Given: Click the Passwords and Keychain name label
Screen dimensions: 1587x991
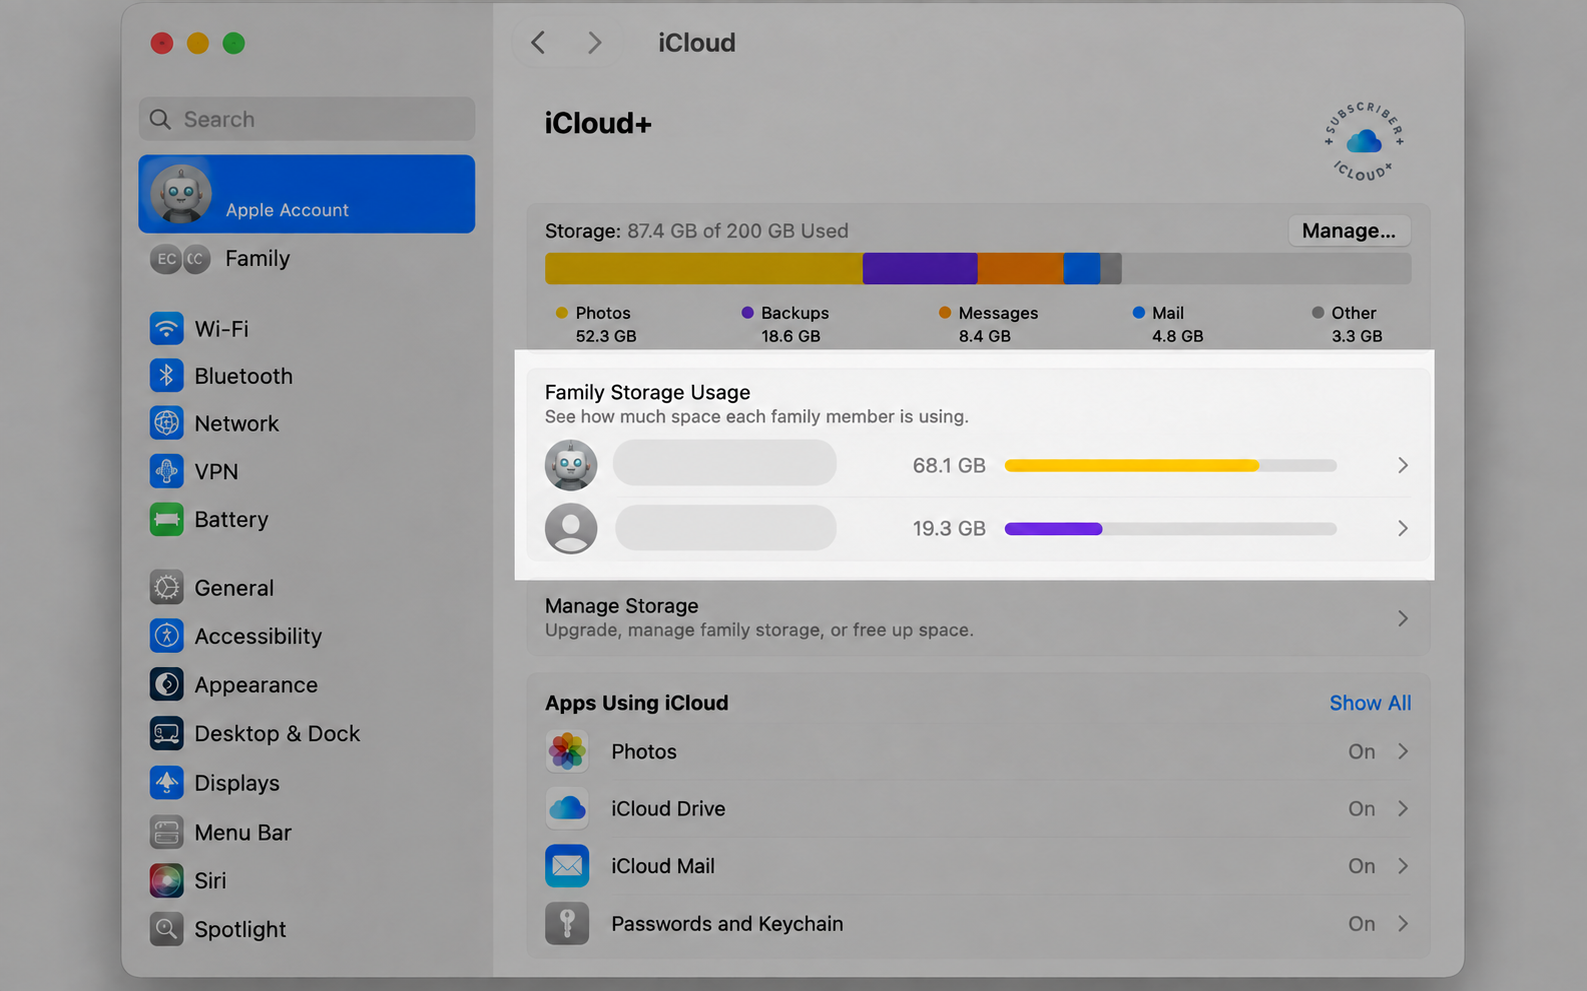Looking at the screenshot, I should click(x=727, y=923).
